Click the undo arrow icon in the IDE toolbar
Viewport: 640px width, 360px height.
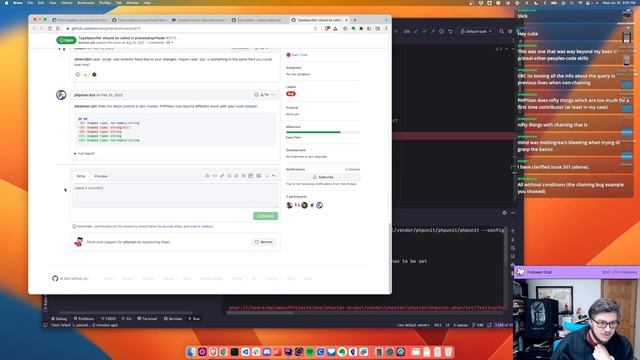(x=450, y=31)
